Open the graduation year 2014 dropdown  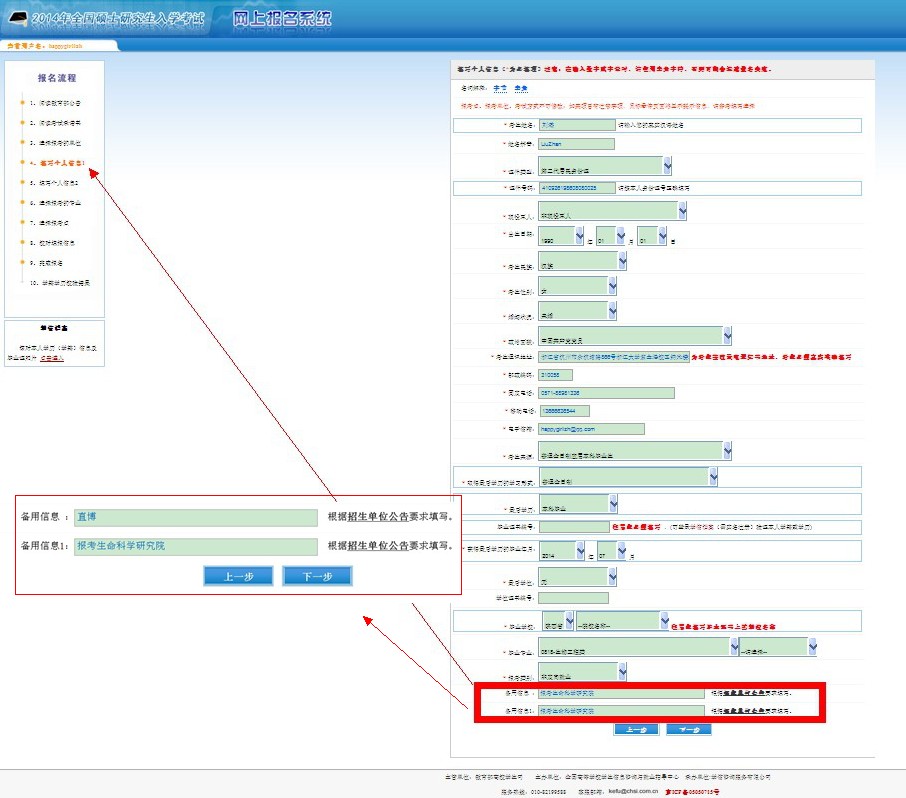coord(580,551)
